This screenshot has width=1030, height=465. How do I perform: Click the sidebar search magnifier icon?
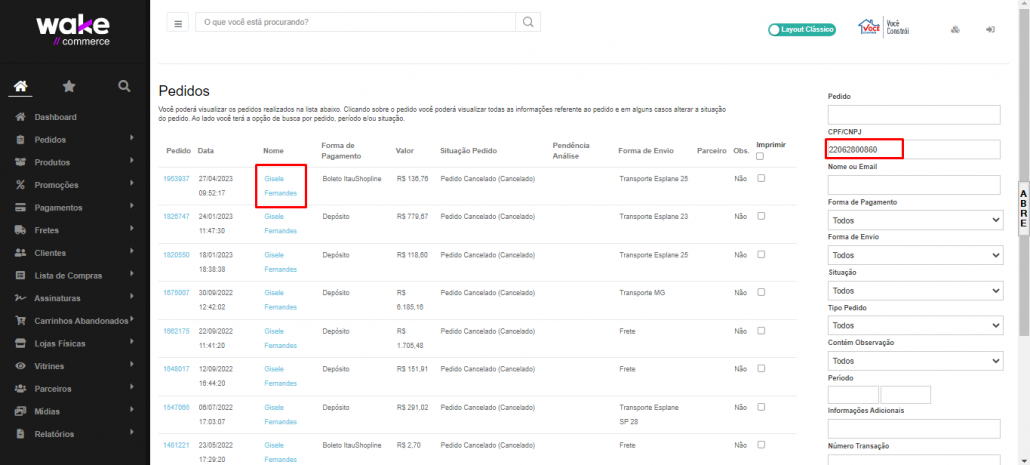click(124, 86)
